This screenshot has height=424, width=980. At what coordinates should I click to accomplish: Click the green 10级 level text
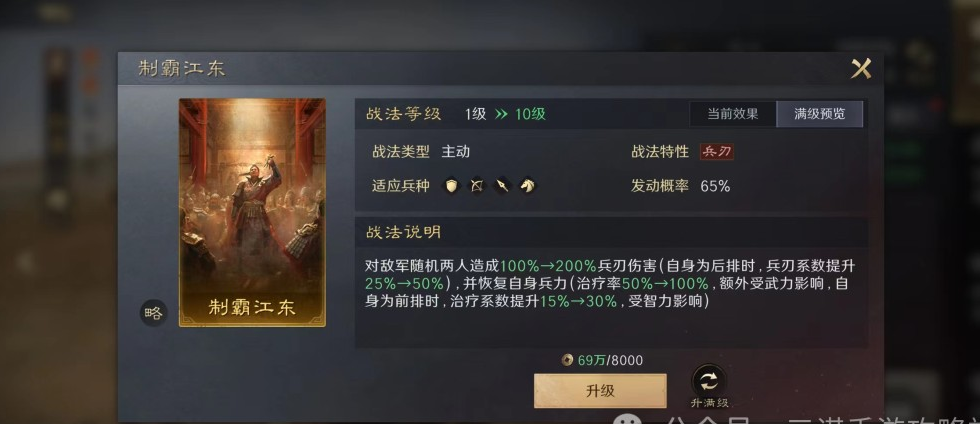(x=530, y=114)
